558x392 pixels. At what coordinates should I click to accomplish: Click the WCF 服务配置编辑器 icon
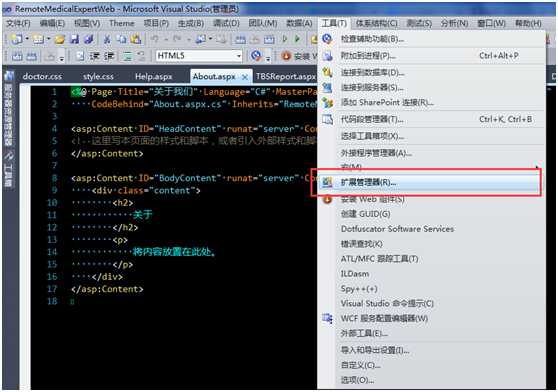pos(327,318)
